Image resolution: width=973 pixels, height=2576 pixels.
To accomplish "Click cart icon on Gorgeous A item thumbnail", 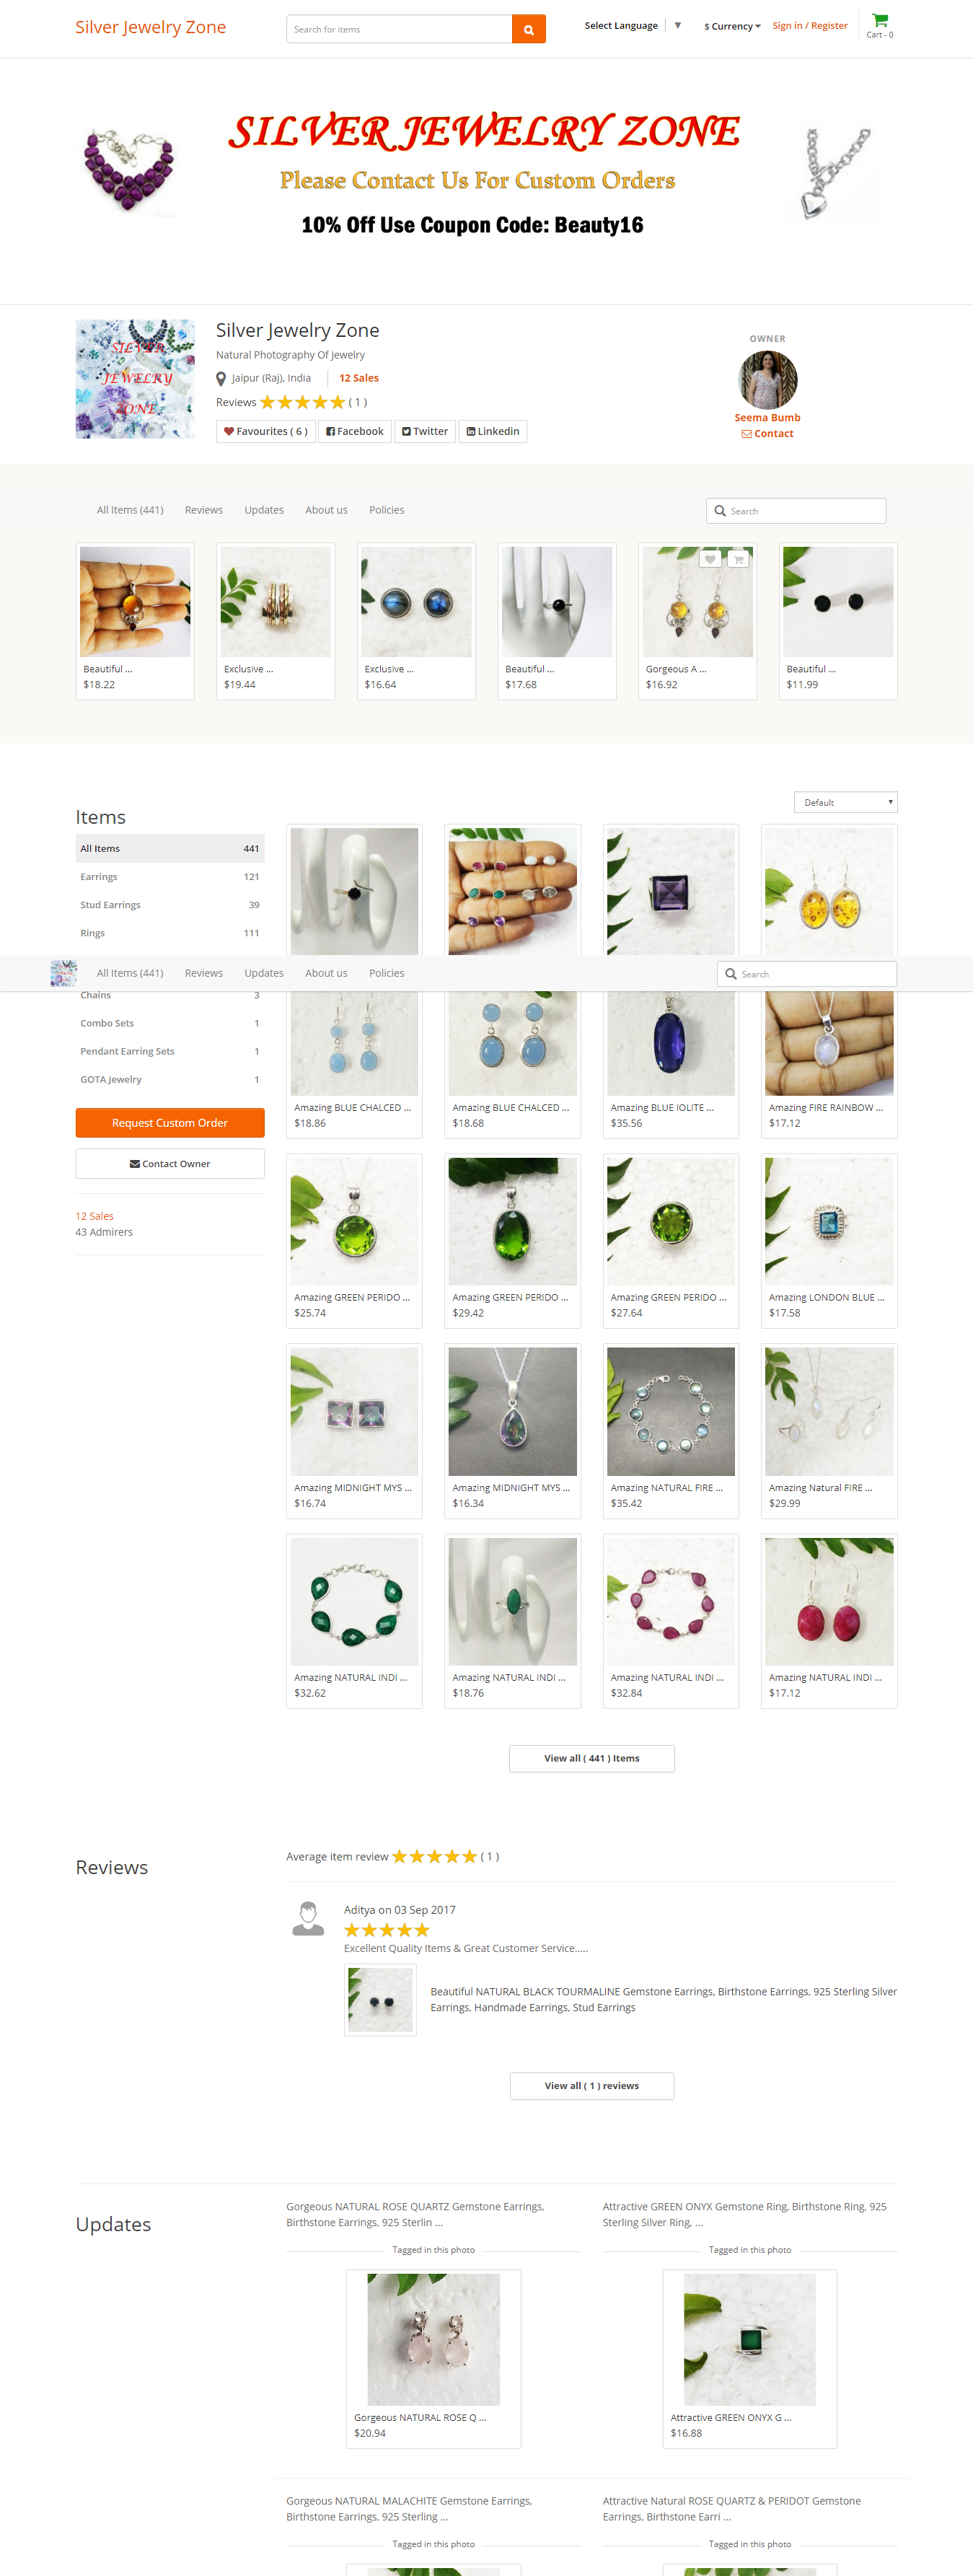I will tap(738, 559).
